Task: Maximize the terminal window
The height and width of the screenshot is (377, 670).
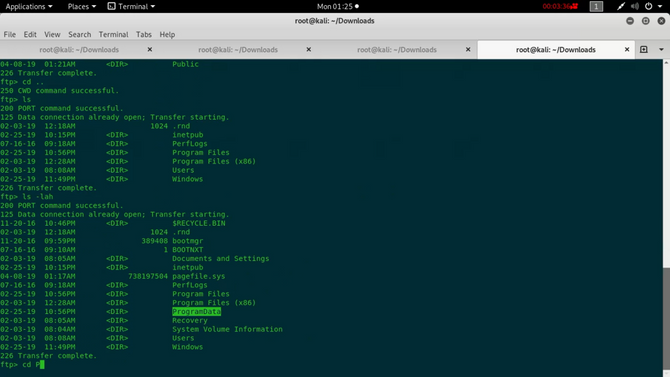Action: pyautogui.click(x=646, y=21)
